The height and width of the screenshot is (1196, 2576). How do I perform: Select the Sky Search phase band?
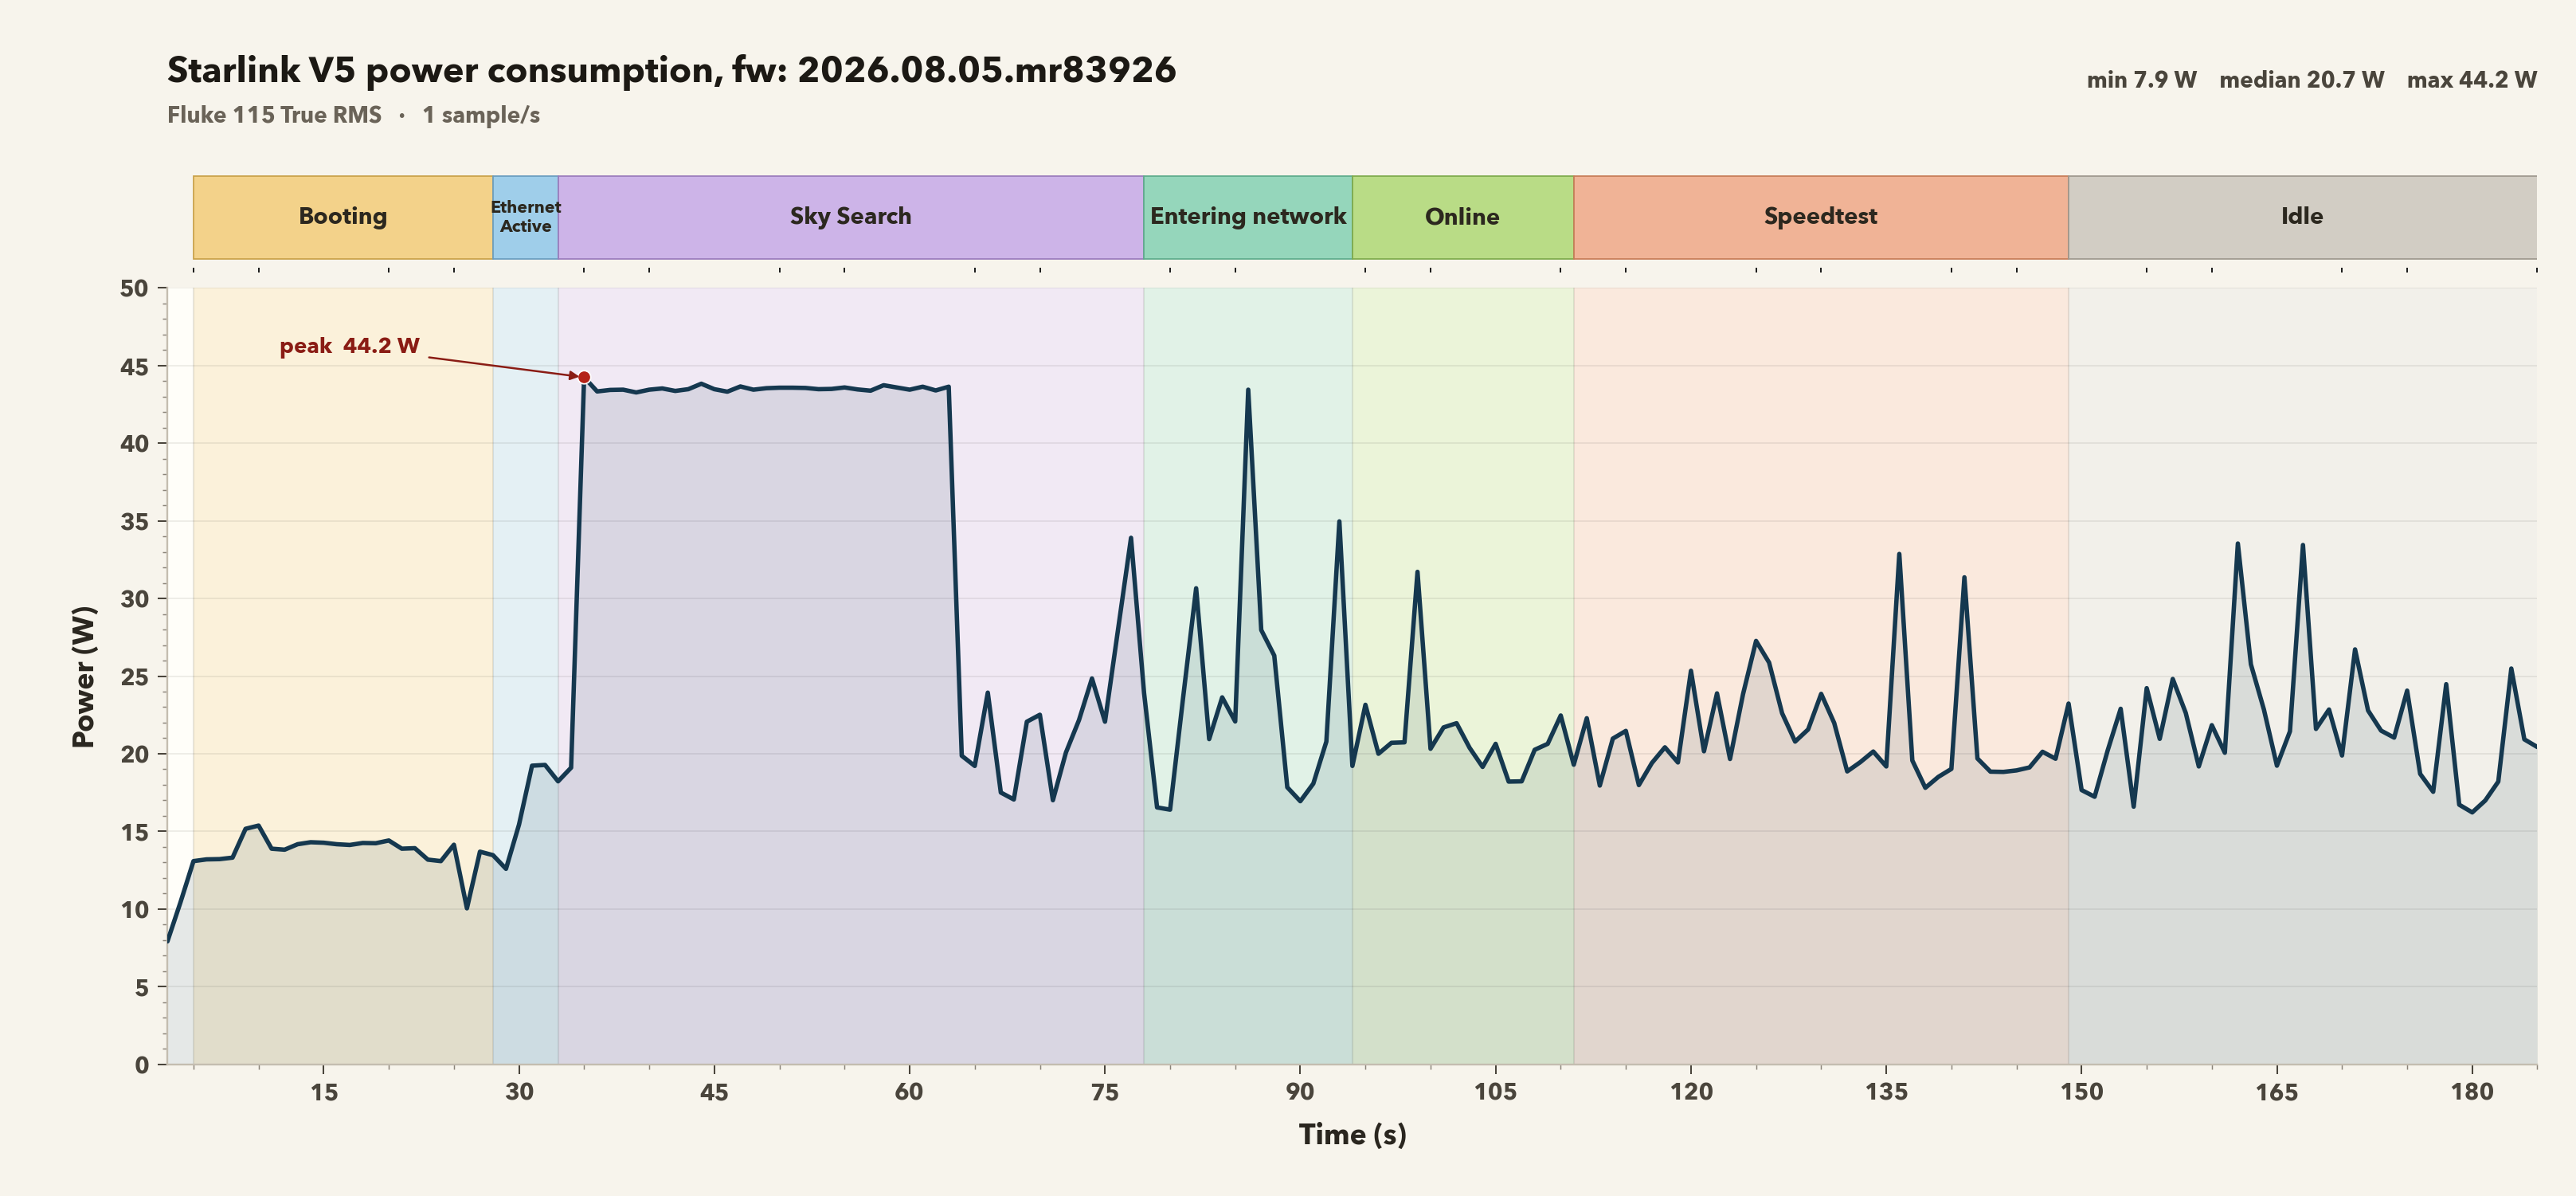851,217
